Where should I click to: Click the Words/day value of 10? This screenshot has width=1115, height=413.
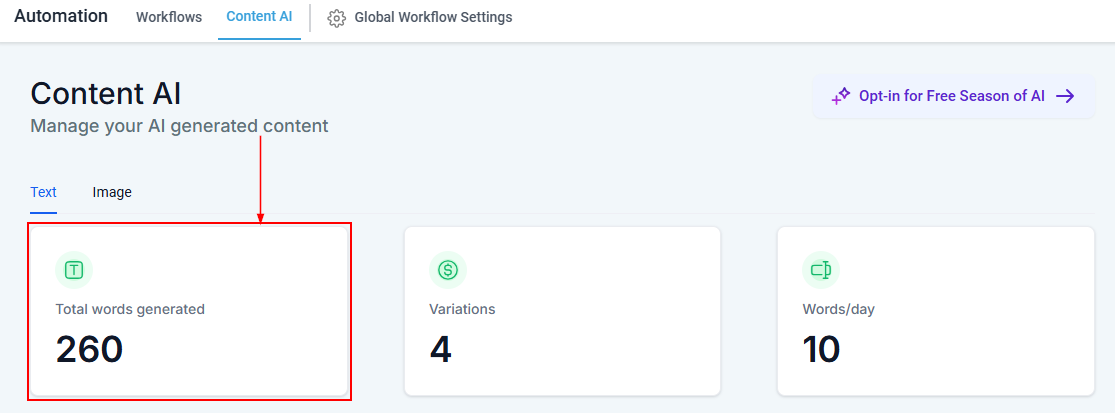pos(821,349)
